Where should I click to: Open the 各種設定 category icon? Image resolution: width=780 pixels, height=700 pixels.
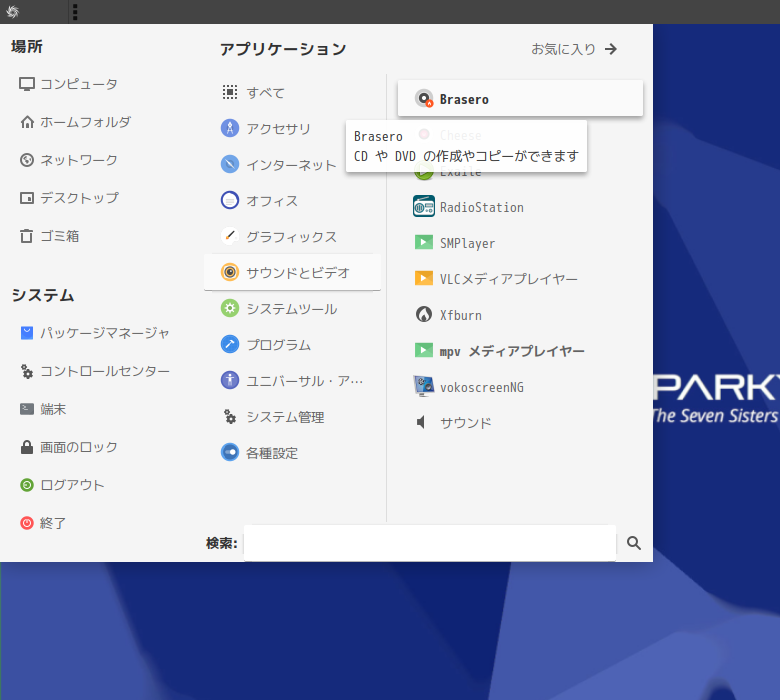pyautogui.click(x=230, y=452)
